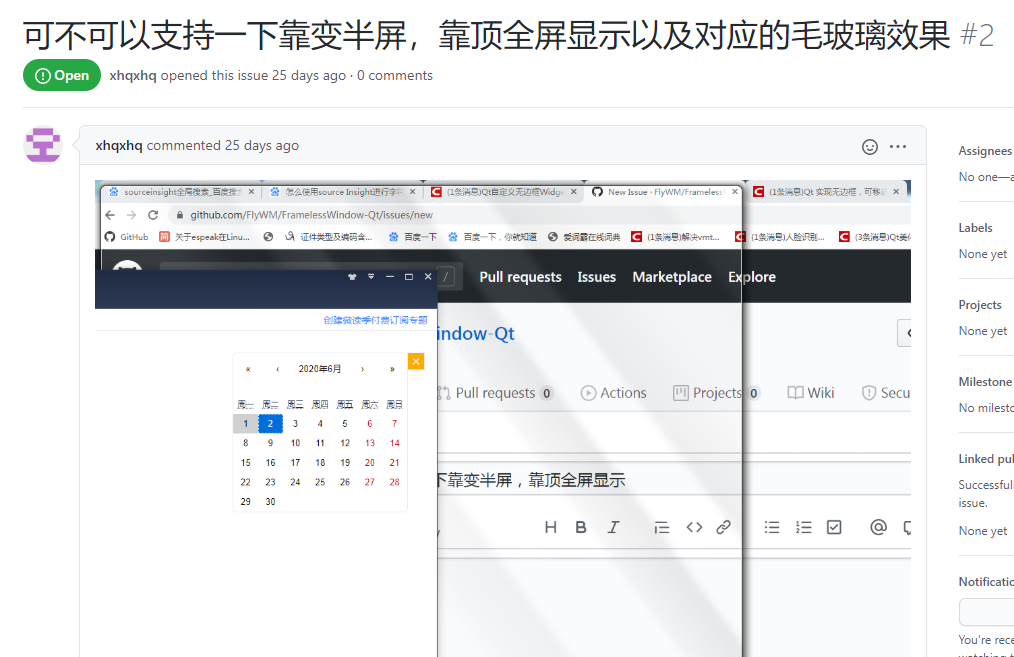
Task: Open the comment options kebab menu
Action: [897, 145]
